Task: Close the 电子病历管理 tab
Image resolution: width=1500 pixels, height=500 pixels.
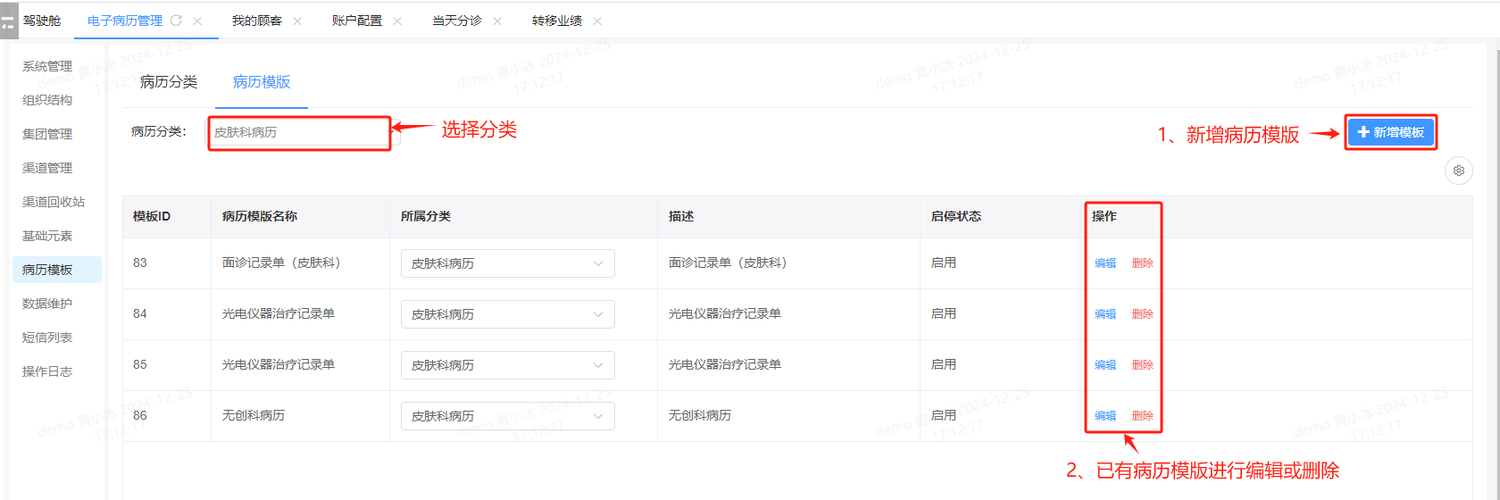Action: [197, 21]
